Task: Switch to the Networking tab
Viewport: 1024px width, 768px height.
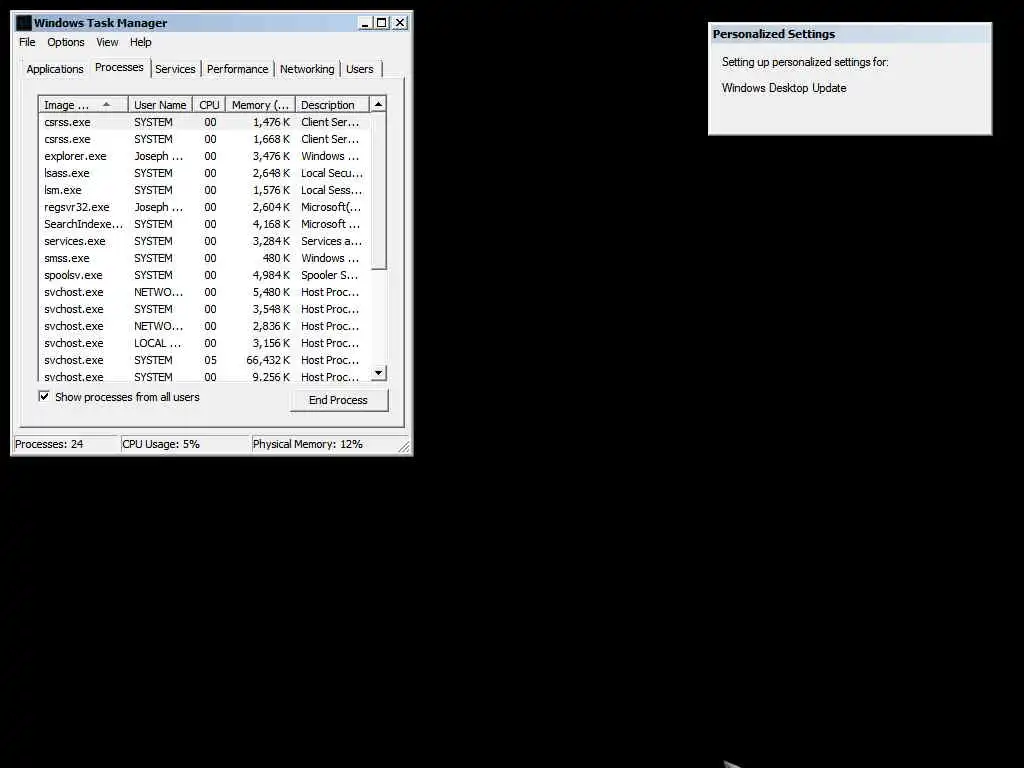Action: point(307,69)
